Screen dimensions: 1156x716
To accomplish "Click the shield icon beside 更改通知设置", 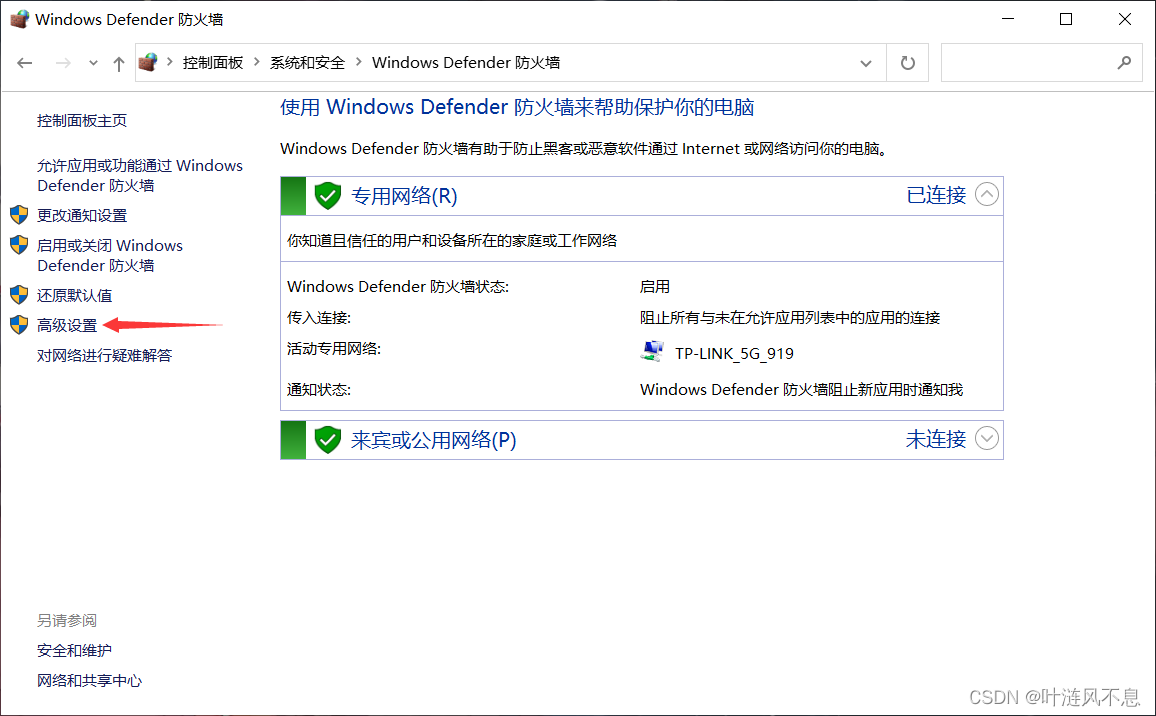I will 19,215.
